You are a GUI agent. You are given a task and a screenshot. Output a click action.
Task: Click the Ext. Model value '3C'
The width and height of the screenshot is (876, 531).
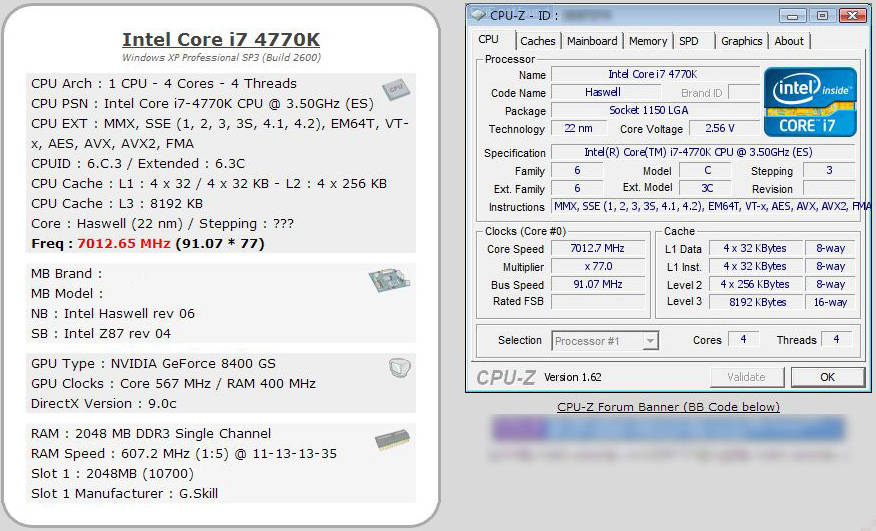[x=707, y=188]
